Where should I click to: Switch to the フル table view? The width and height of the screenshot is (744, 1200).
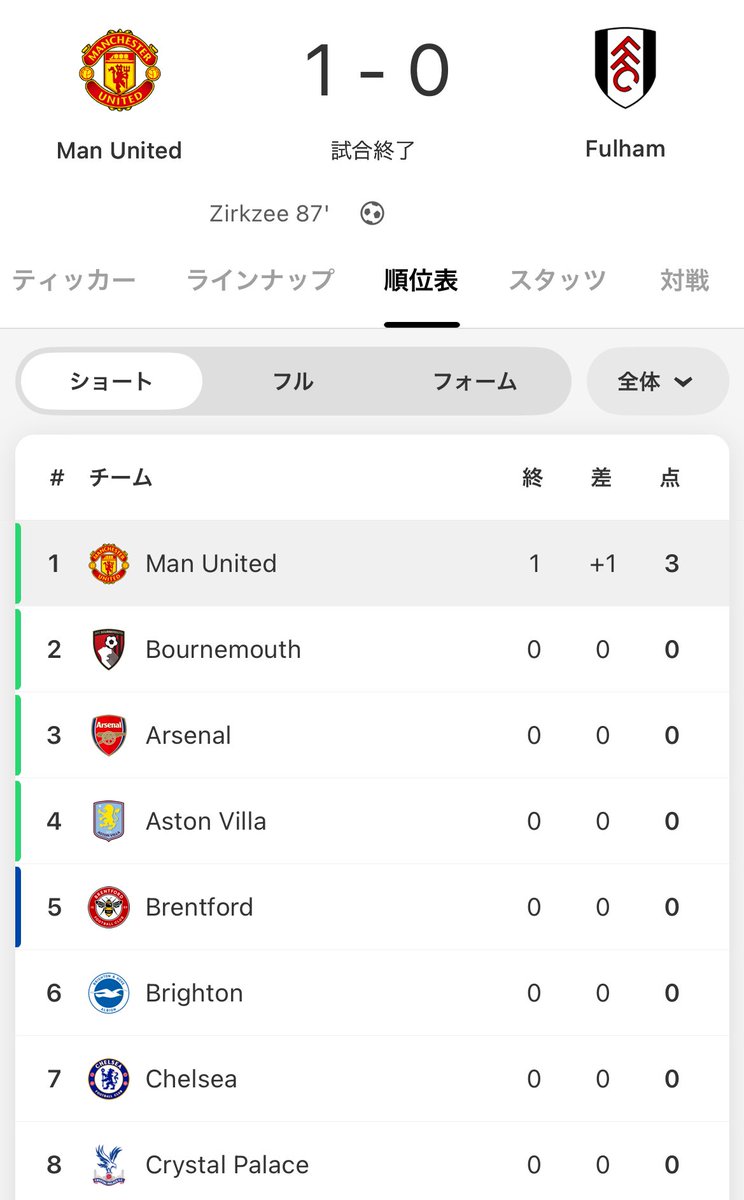pyautogui.click(x=293, y=381)
